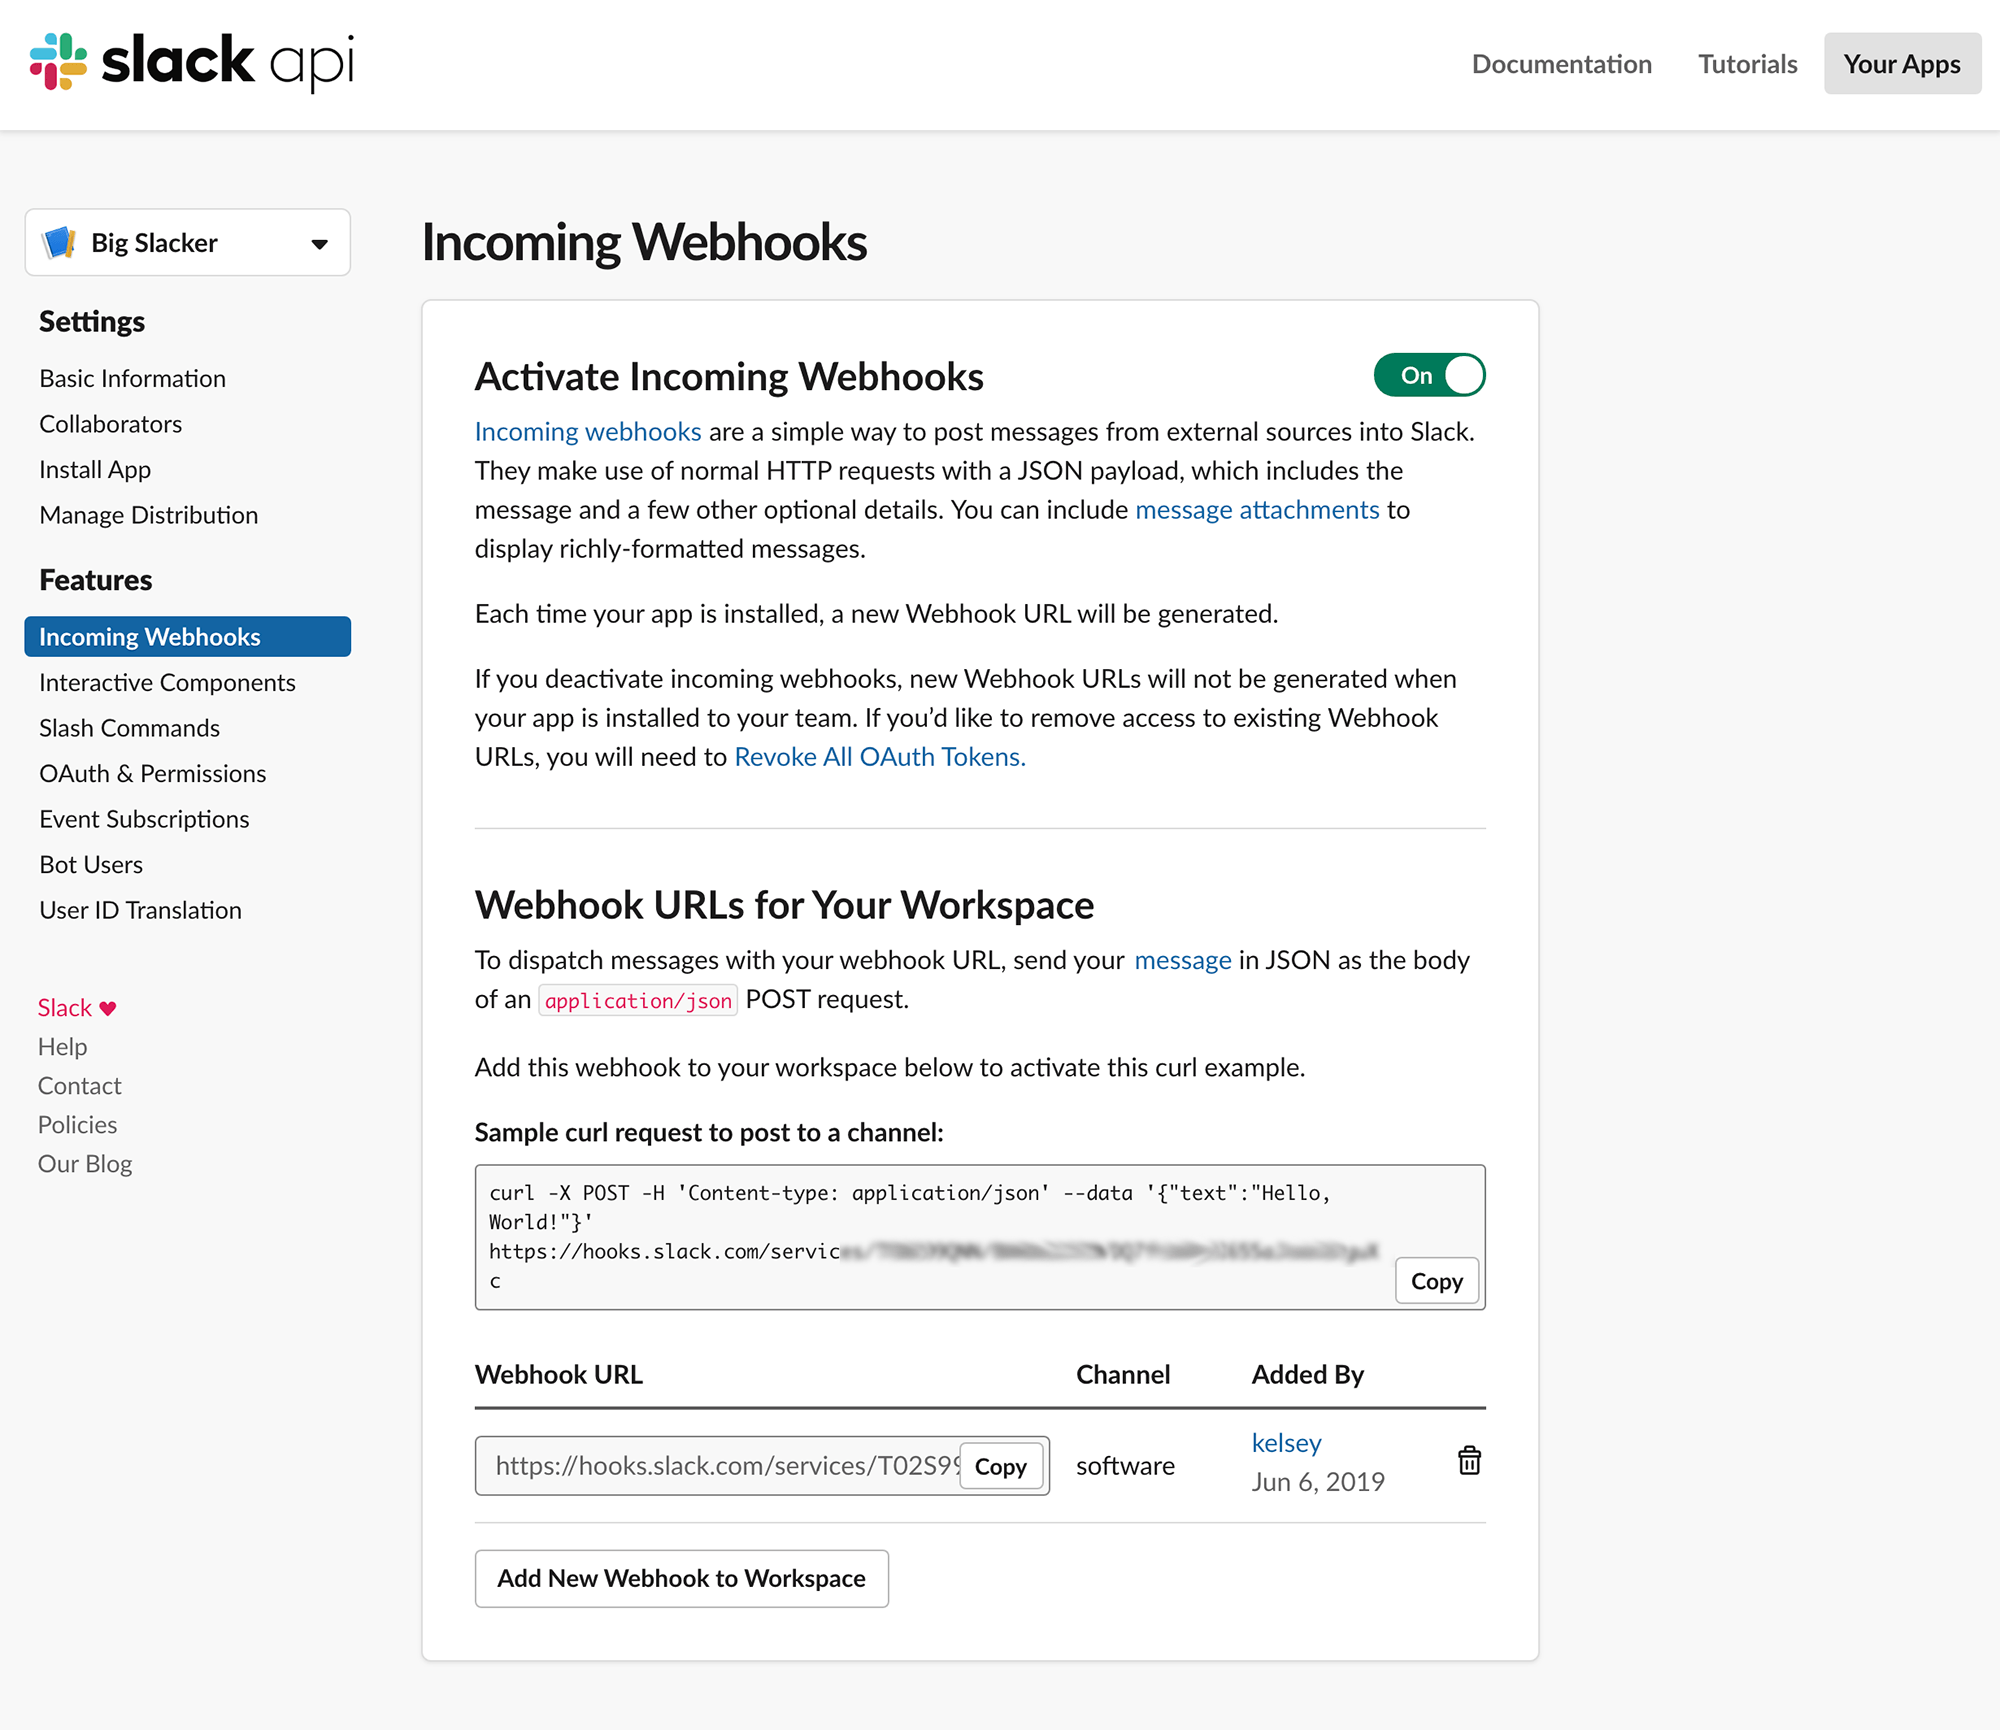Open the Documentation menu item

pos(1561,63)
